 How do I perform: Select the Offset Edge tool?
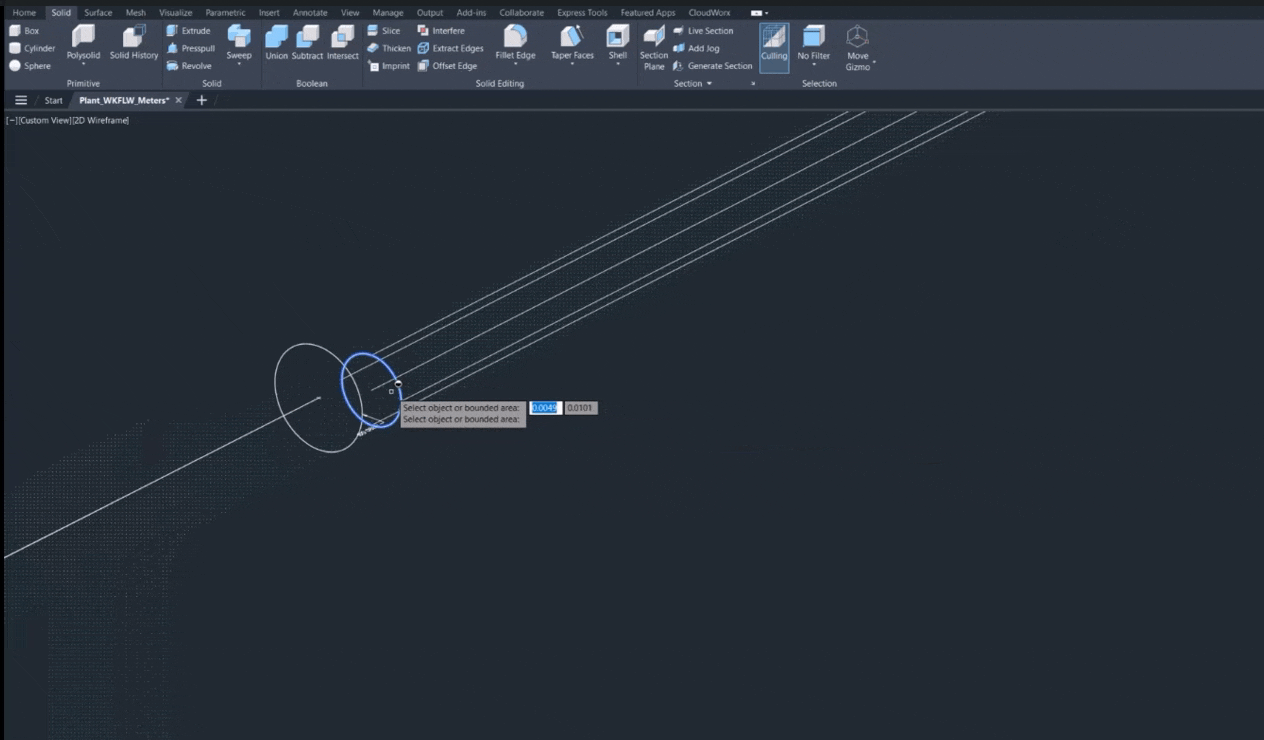446,66
